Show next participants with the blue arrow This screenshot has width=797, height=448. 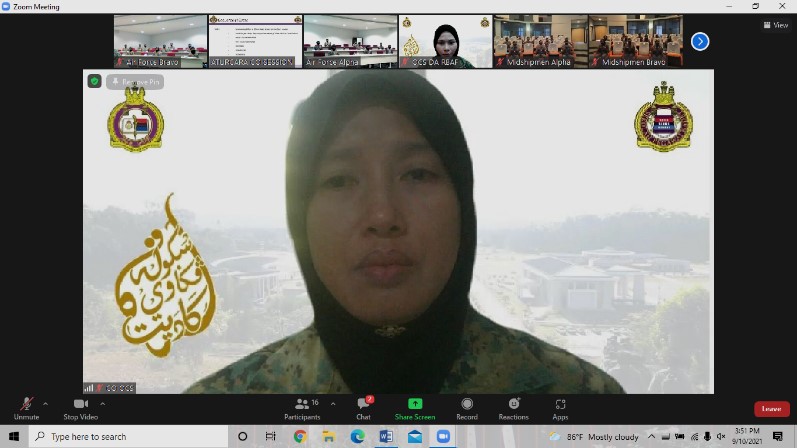(x=700, y=42)
